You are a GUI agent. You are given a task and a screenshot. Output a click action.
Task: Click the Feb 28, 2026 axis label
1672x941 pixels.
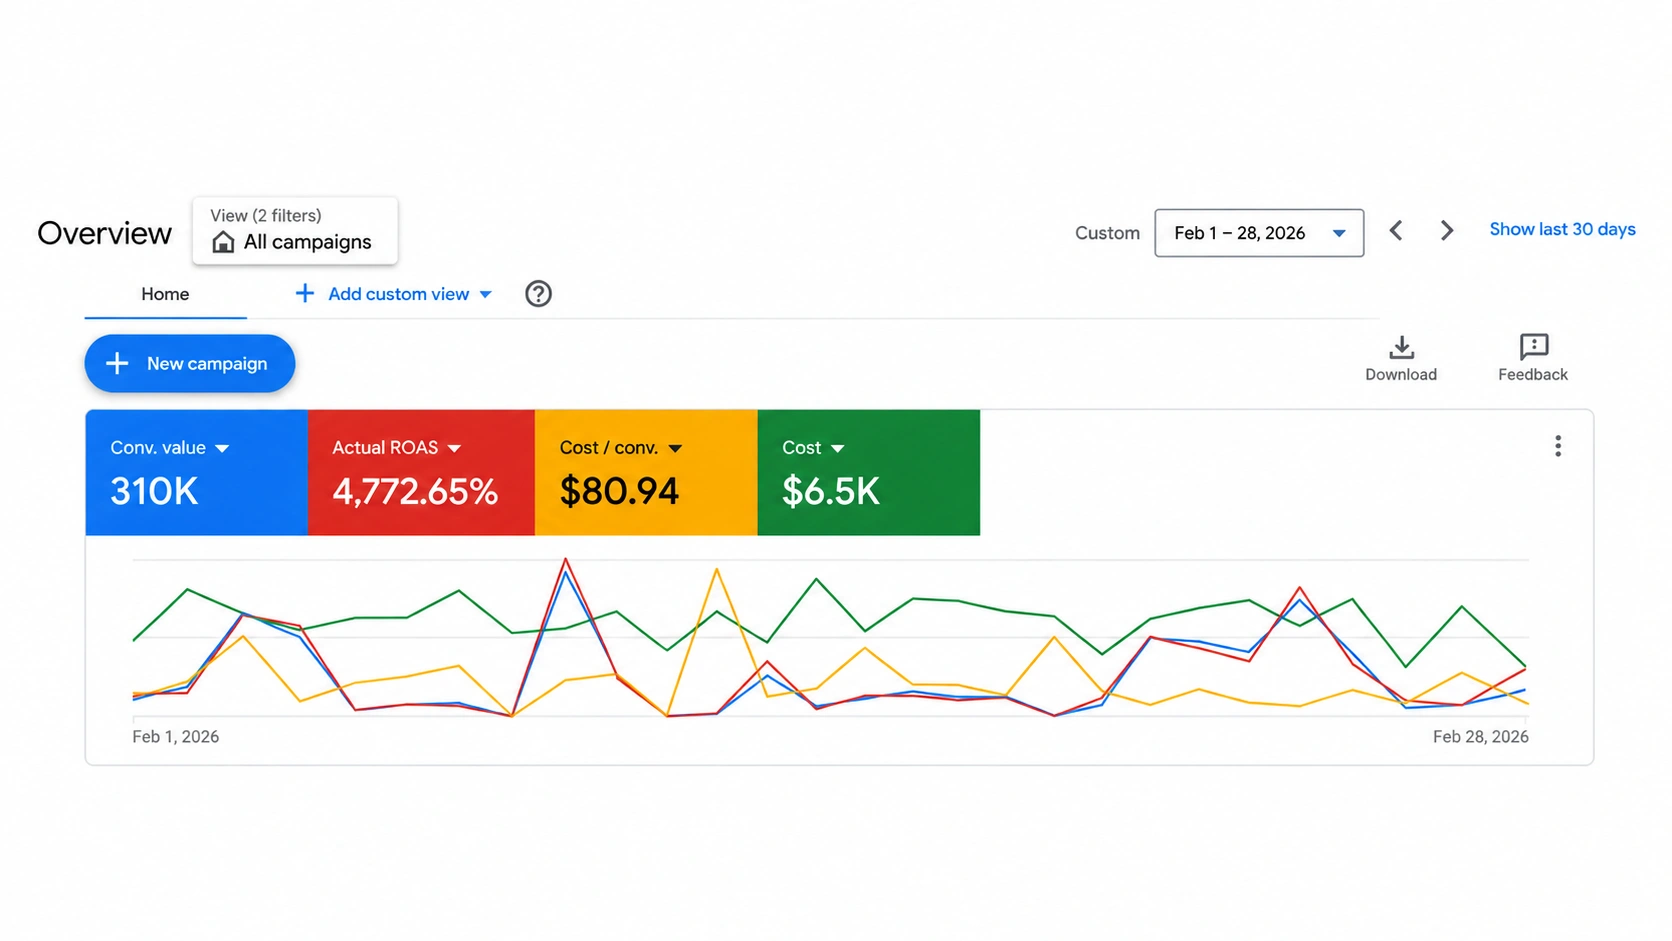1480,737
